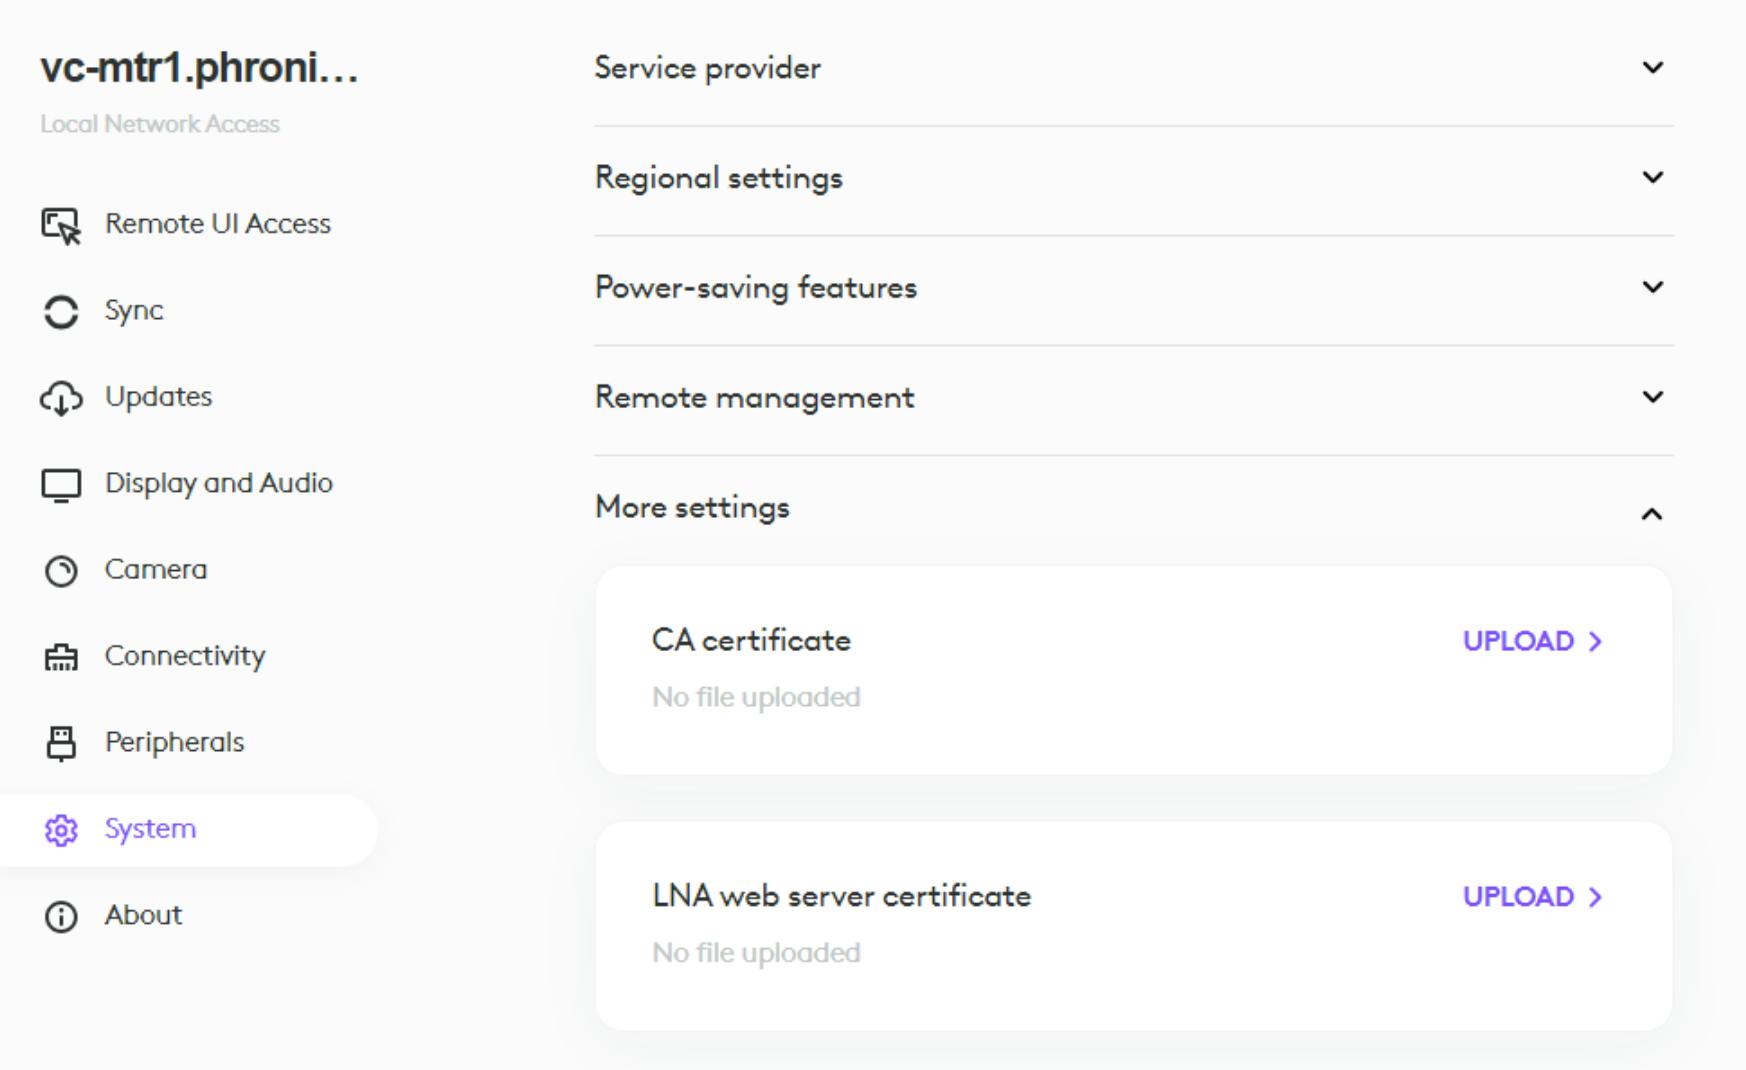Click the System gear icon
Viewport: 1746px width, 1070px height.
[x=61, y=830]
